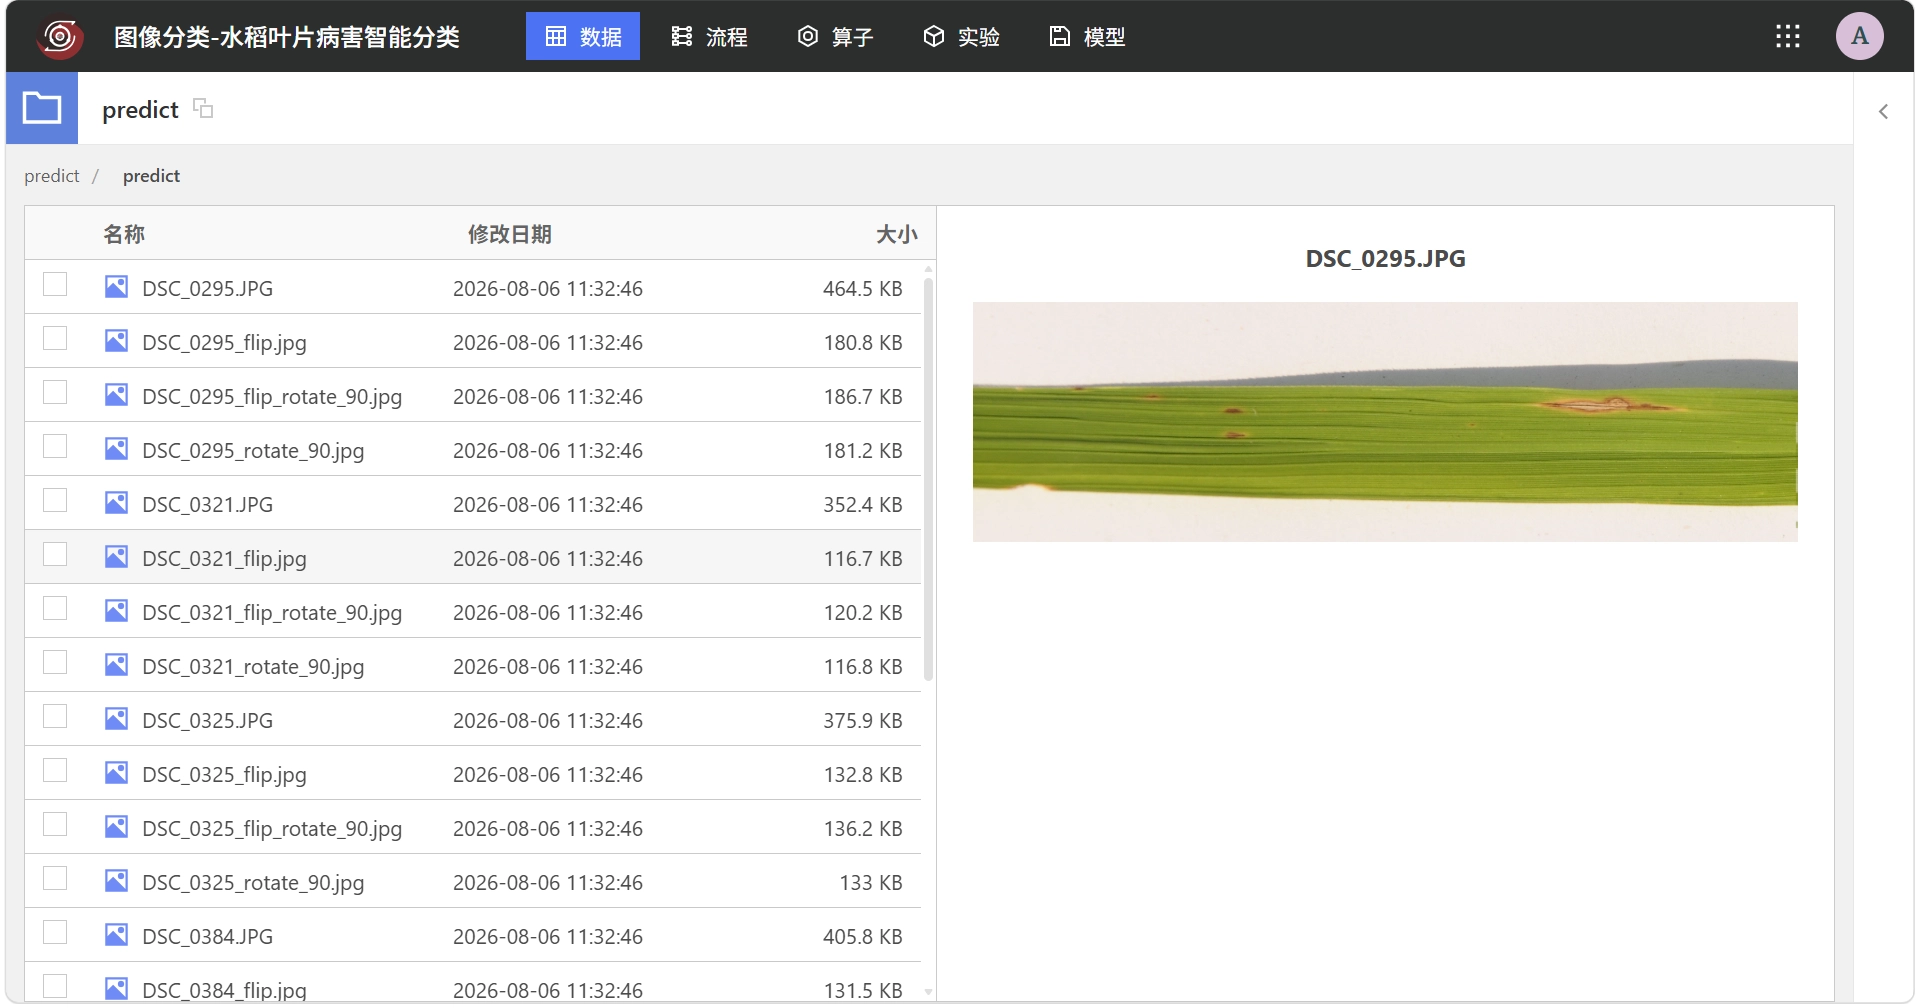Mark checkbox for DSC_0325_rotate_90.jpg

(x=55, y=878)
